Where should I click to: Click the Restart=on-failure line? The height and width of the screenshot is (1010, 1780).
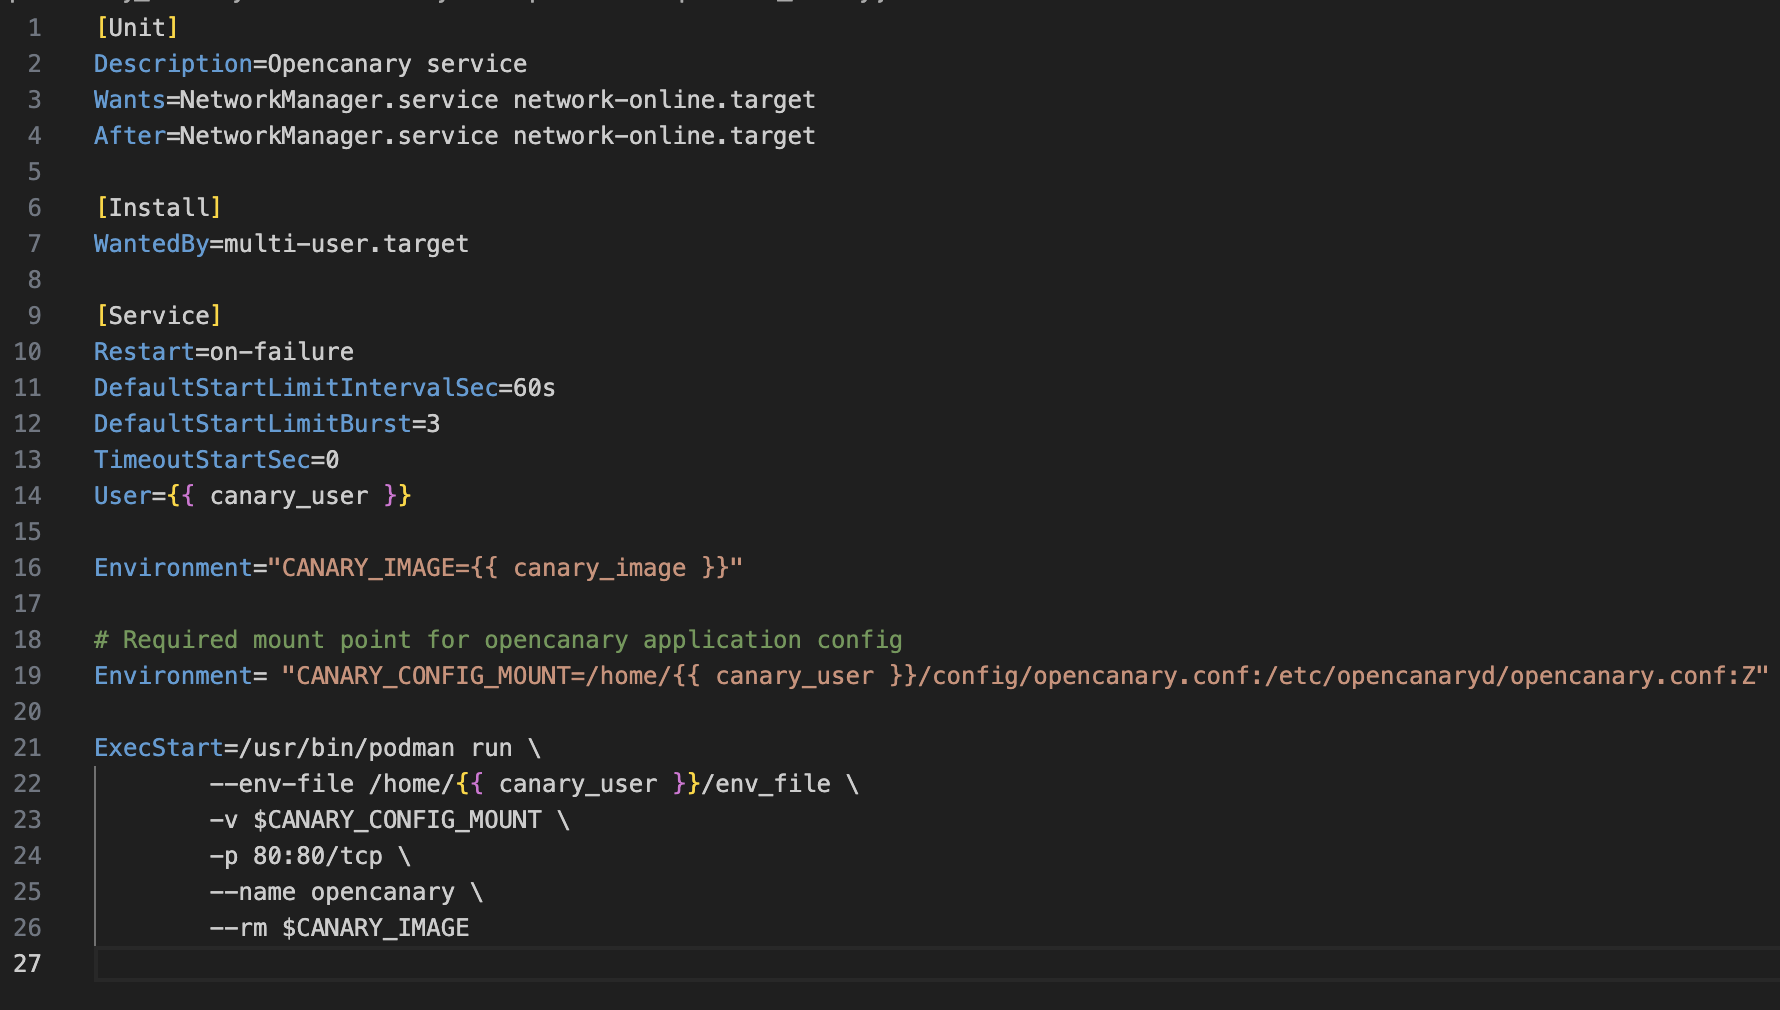(x=222, y=351)
